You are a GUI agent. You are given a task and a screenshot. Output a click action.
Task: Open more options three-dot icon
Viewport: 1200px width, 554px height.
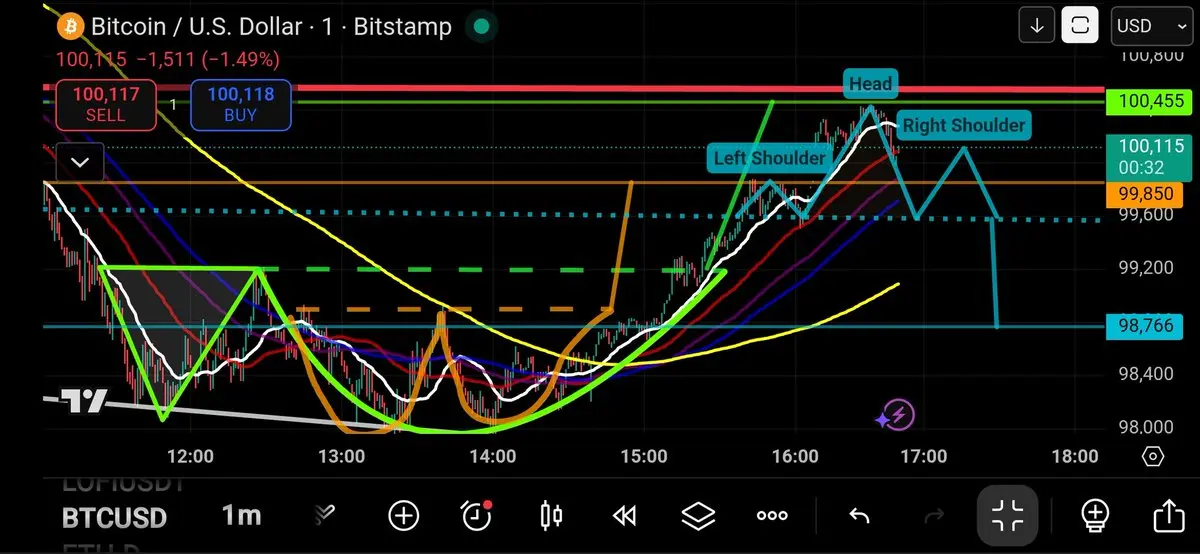pos(772,516)
